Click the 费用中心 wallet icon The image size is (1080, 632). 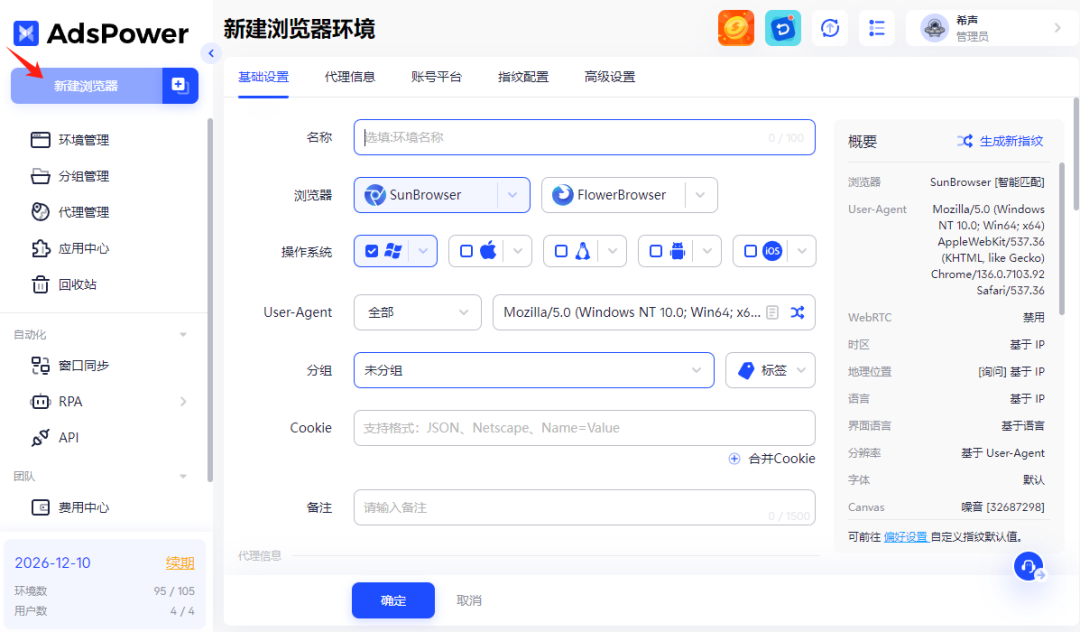(41, 507)
